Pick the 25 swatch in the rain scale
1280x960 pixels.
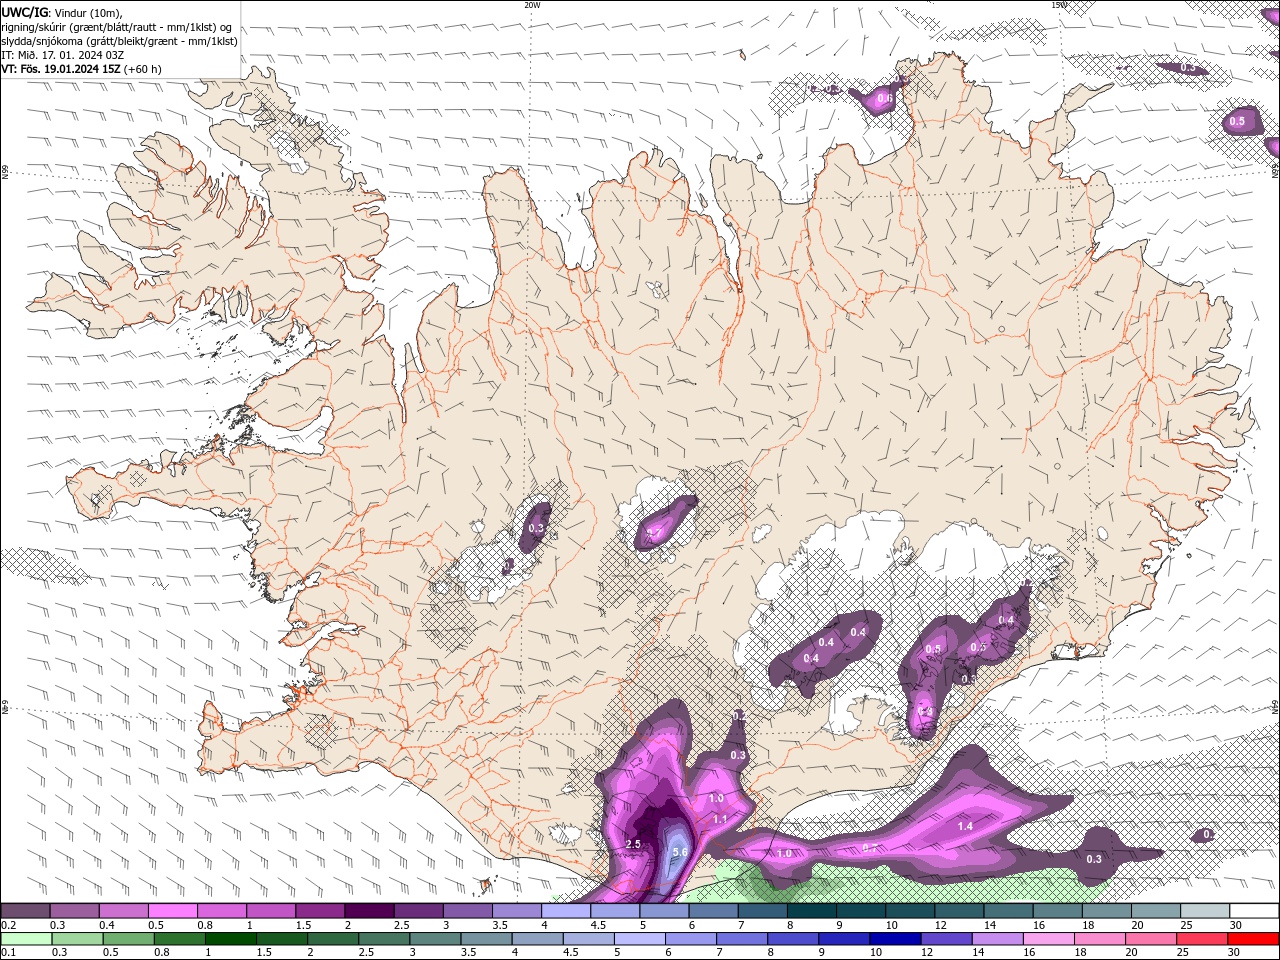[1203, 939]
